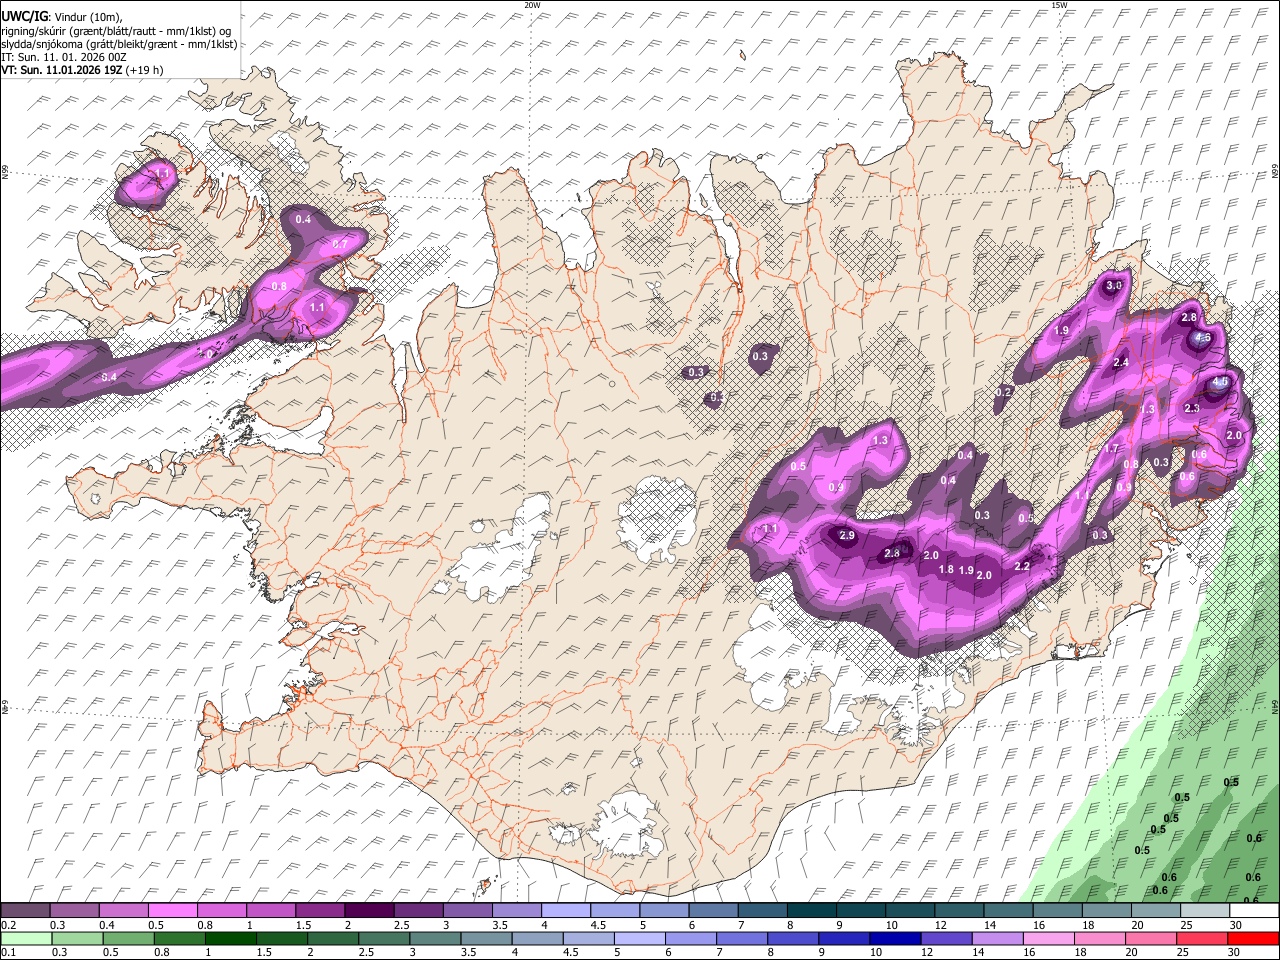Click the '1.7' snowfall value on the map
Screen dimensions: 1280x960
[1111, 449]
